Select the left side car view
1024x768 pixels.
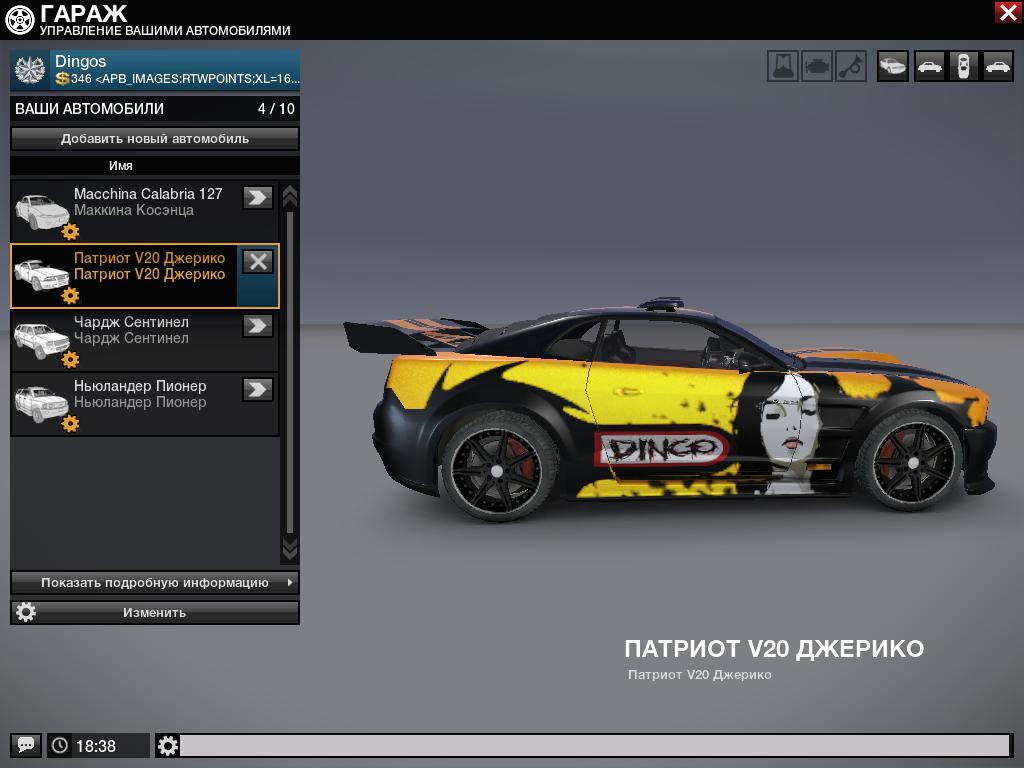(929, 66)
